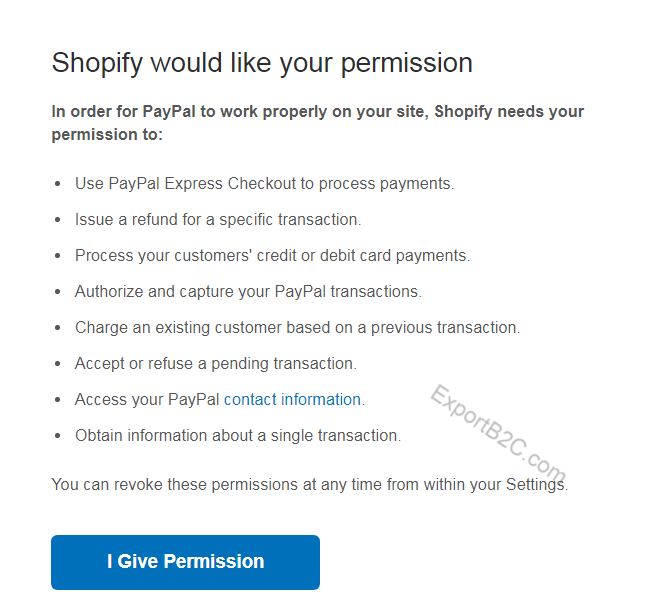Select the 'Issue a refund' permission line

(x=217, y=220)
